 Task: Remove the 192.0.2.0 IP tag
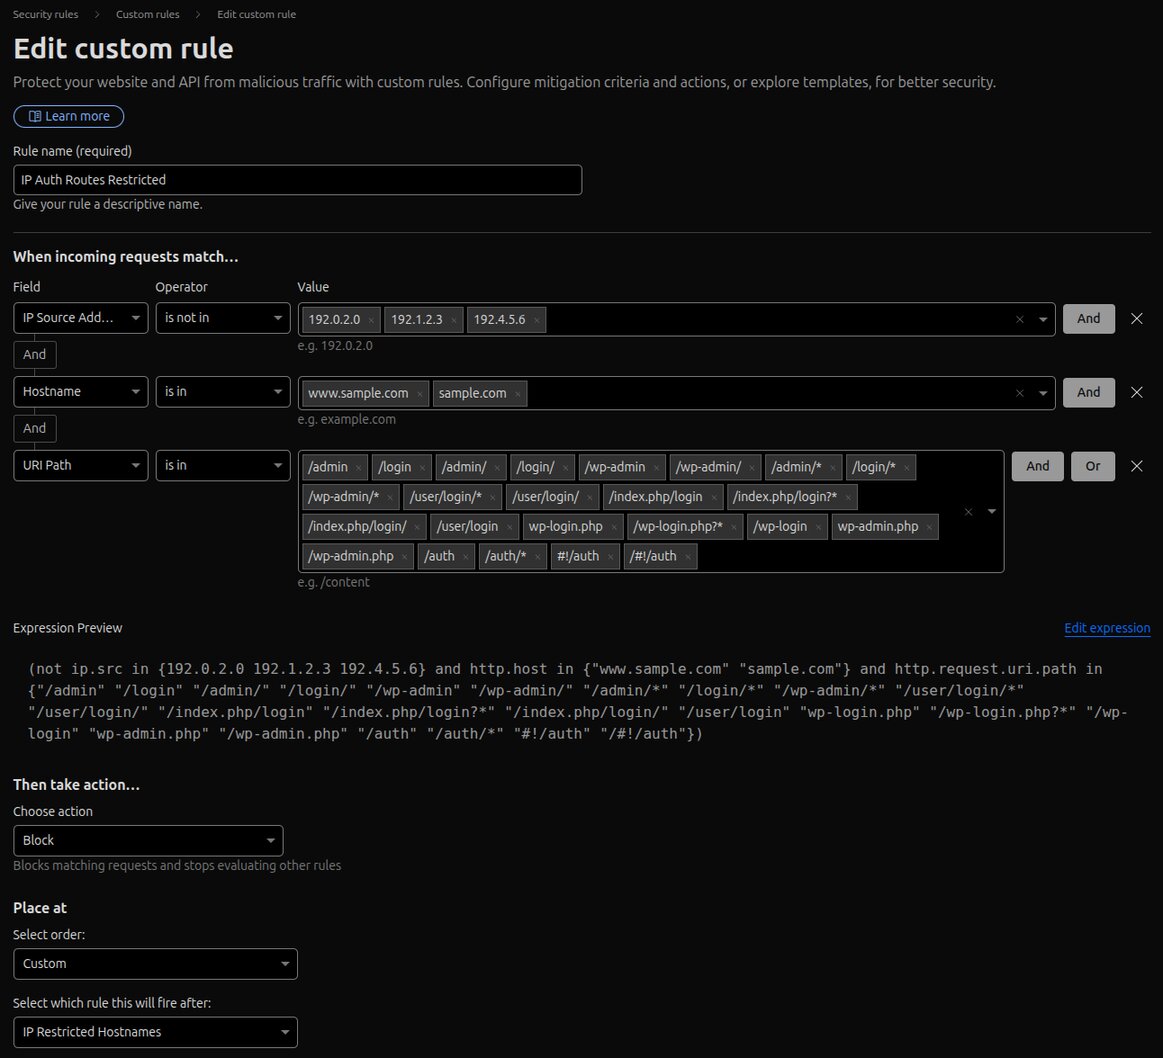click(x=371, y=320)
